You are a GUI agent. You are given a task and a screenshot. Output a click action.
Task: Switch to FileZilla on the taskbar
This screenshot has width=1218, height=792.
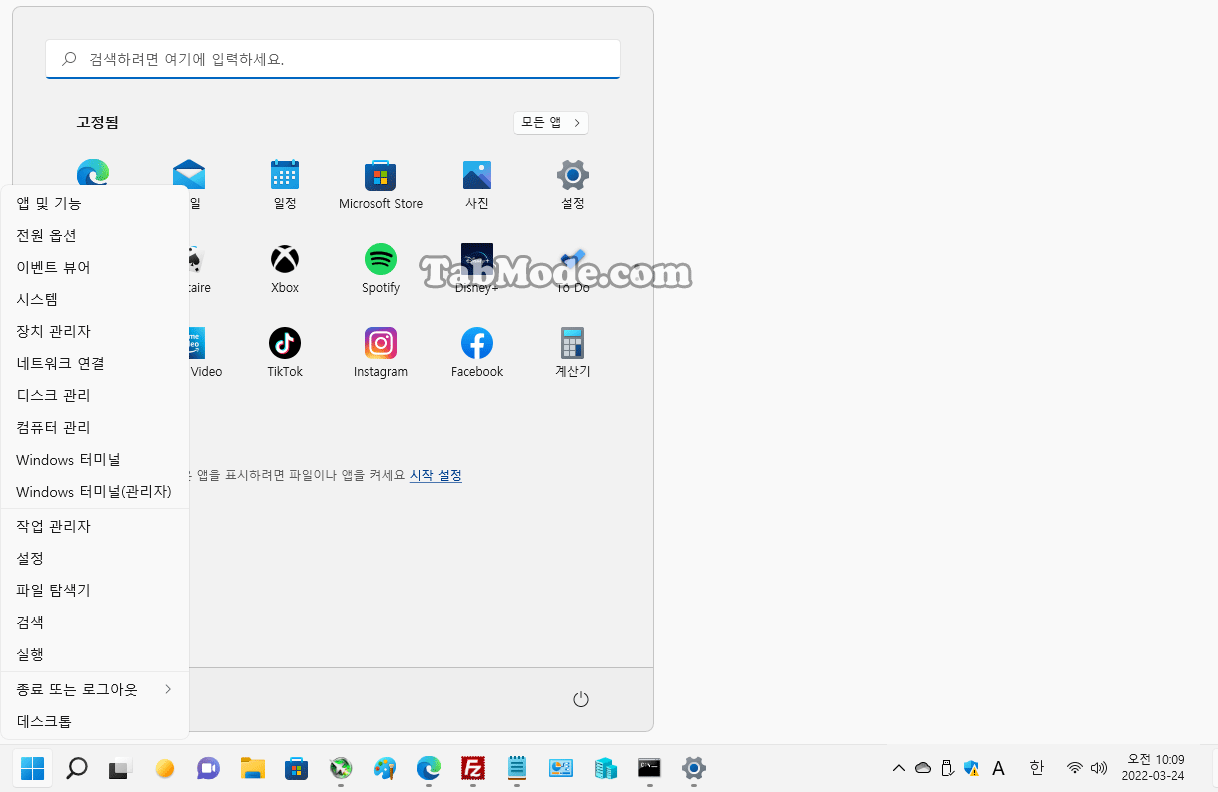click(x=473, y=768)
